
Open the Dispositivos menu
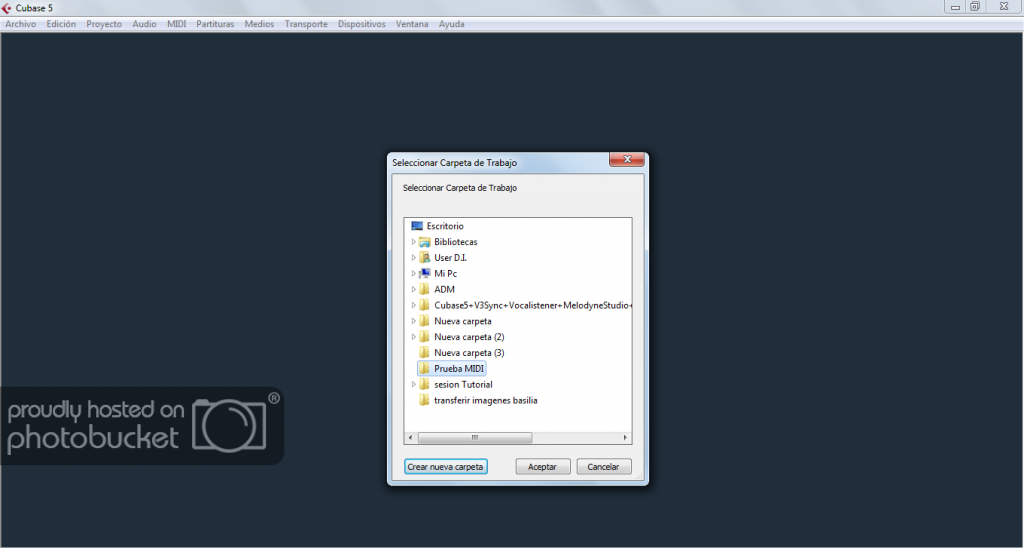coord(362,24)
